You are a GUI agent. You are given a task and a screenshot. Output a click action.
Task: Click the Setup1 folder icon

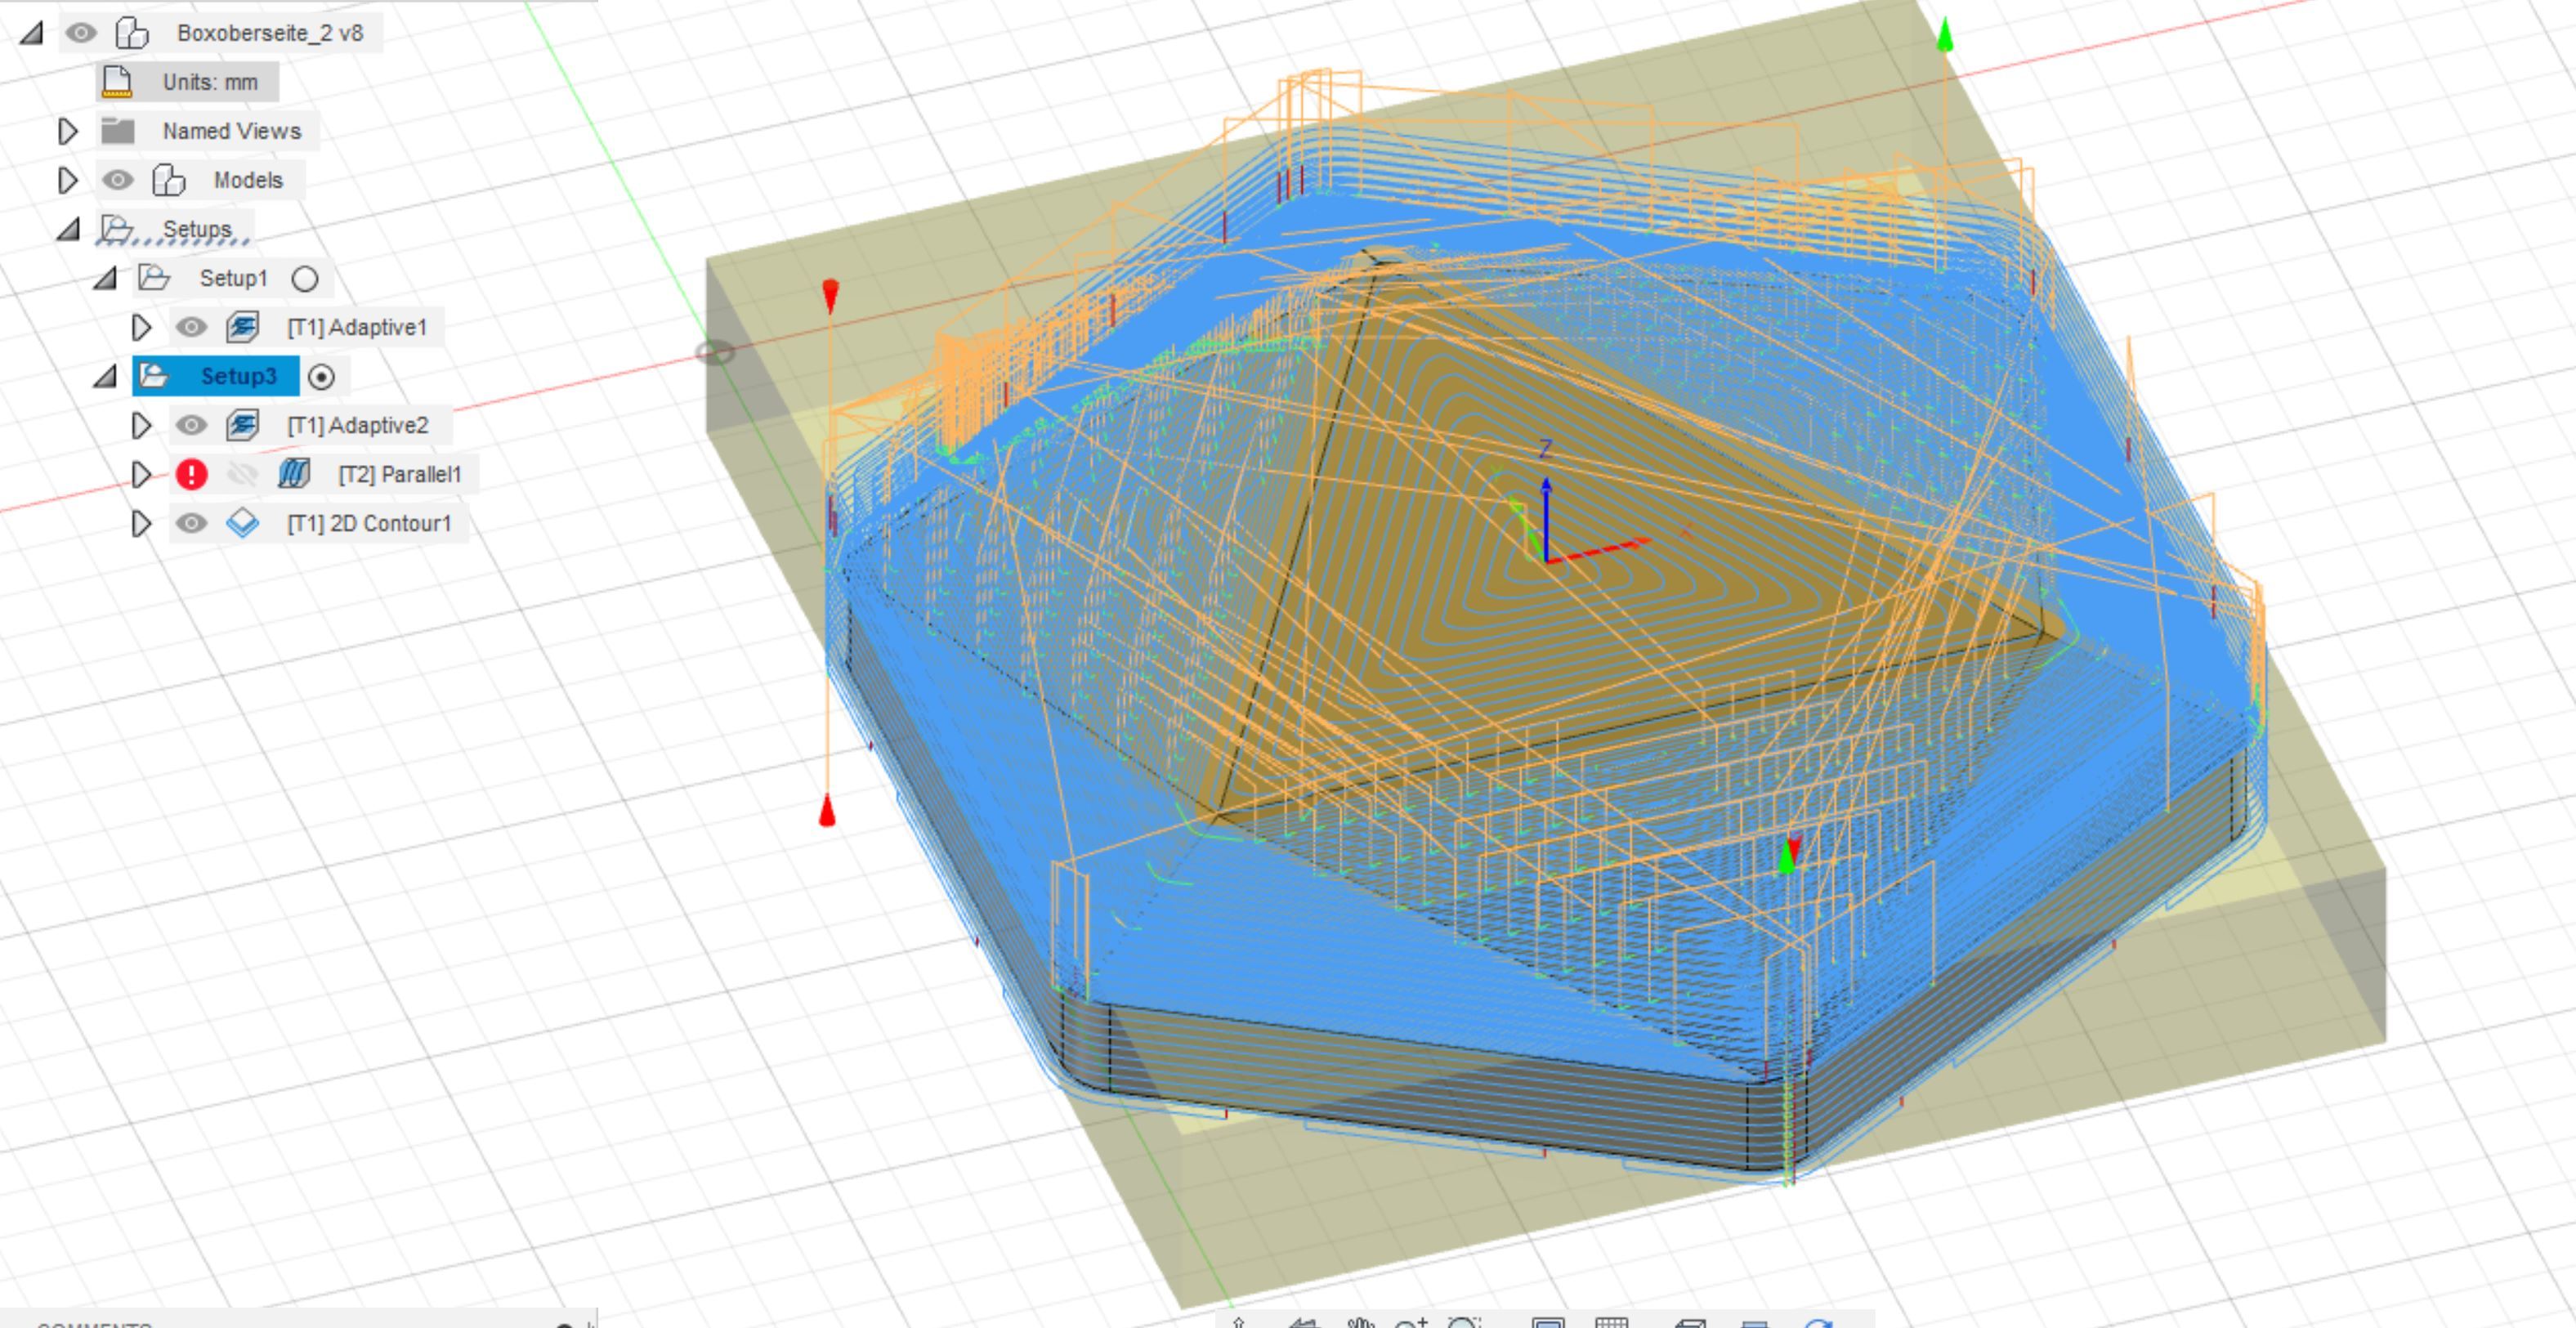pos(154,277)
